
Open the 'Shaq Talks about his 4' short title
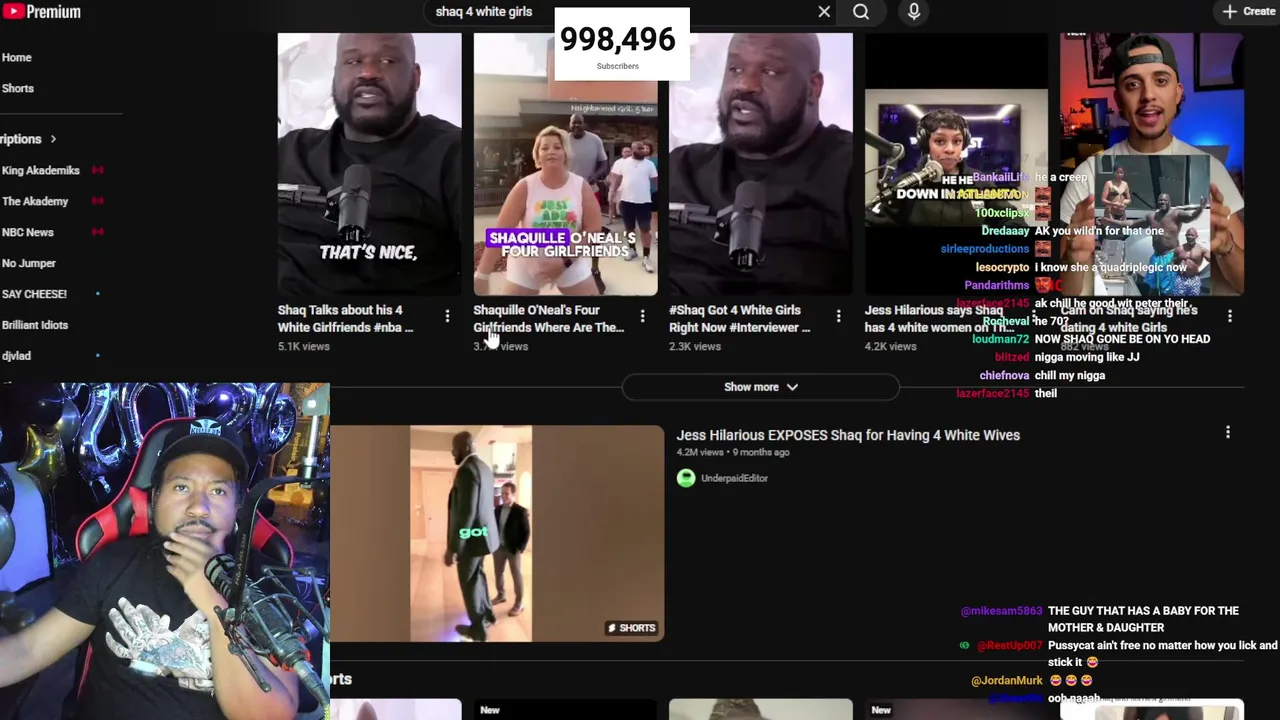click(345, 319)
